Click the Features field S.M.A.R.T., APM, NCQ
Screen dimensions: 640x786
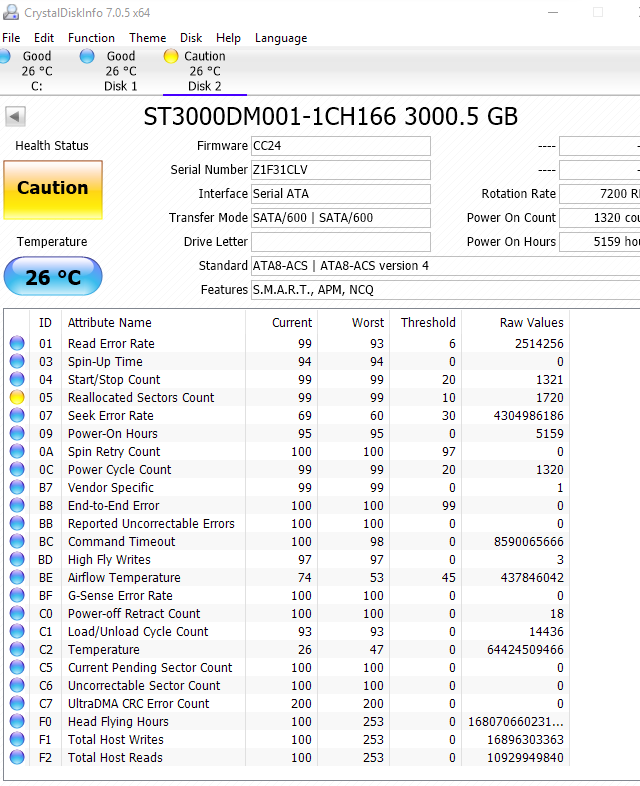(445, 290)
